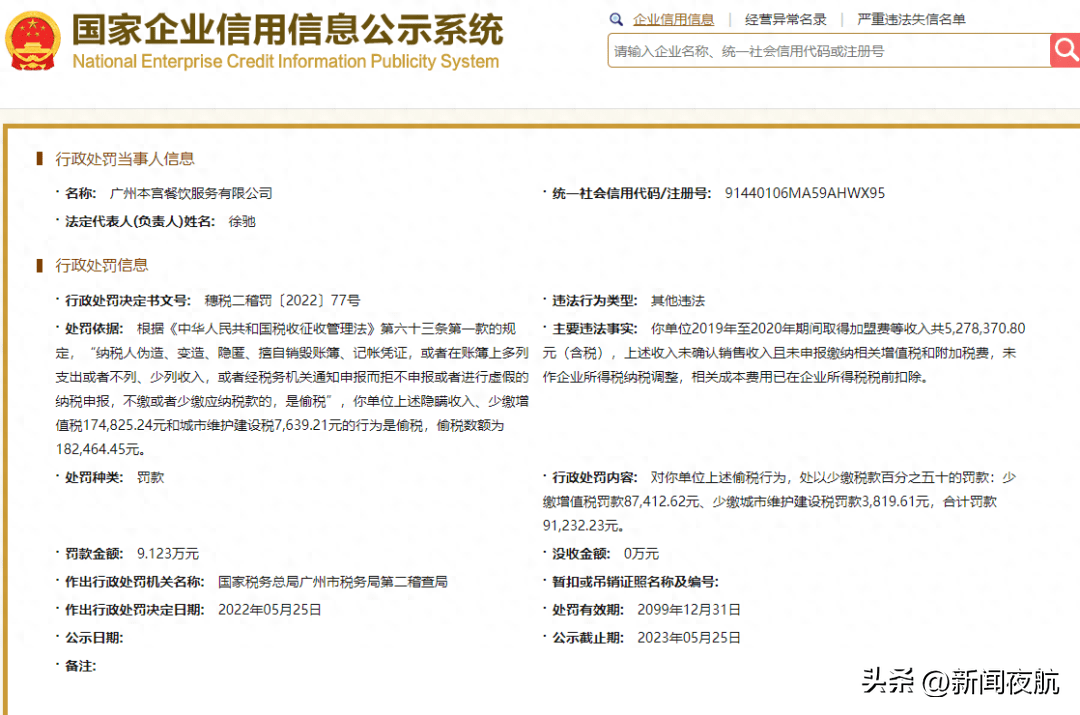Click the penalty decision date 2022年05月25日
The image size is (1080, 715).
pos(269,609)
